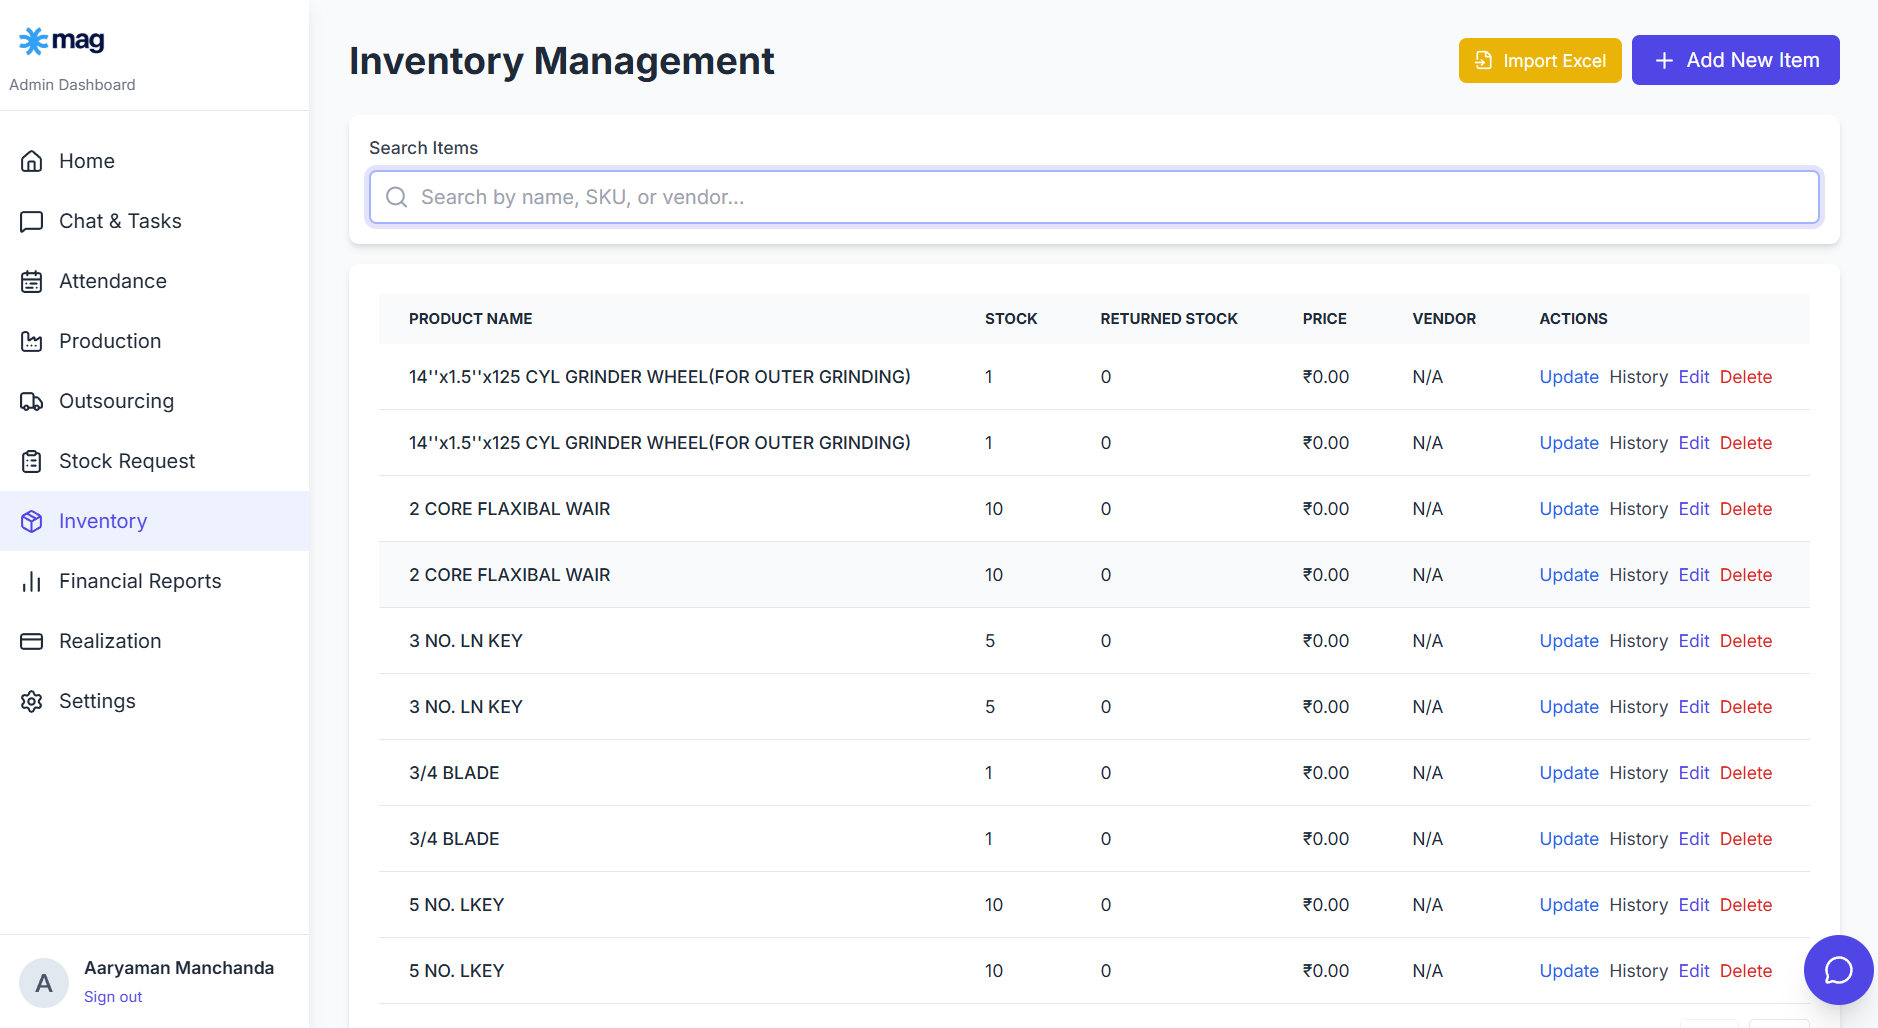Screen dimensions: 1878x1028
Task: Click the user avatar for Aaryaman Manchanda
Action: click(44, 982)
